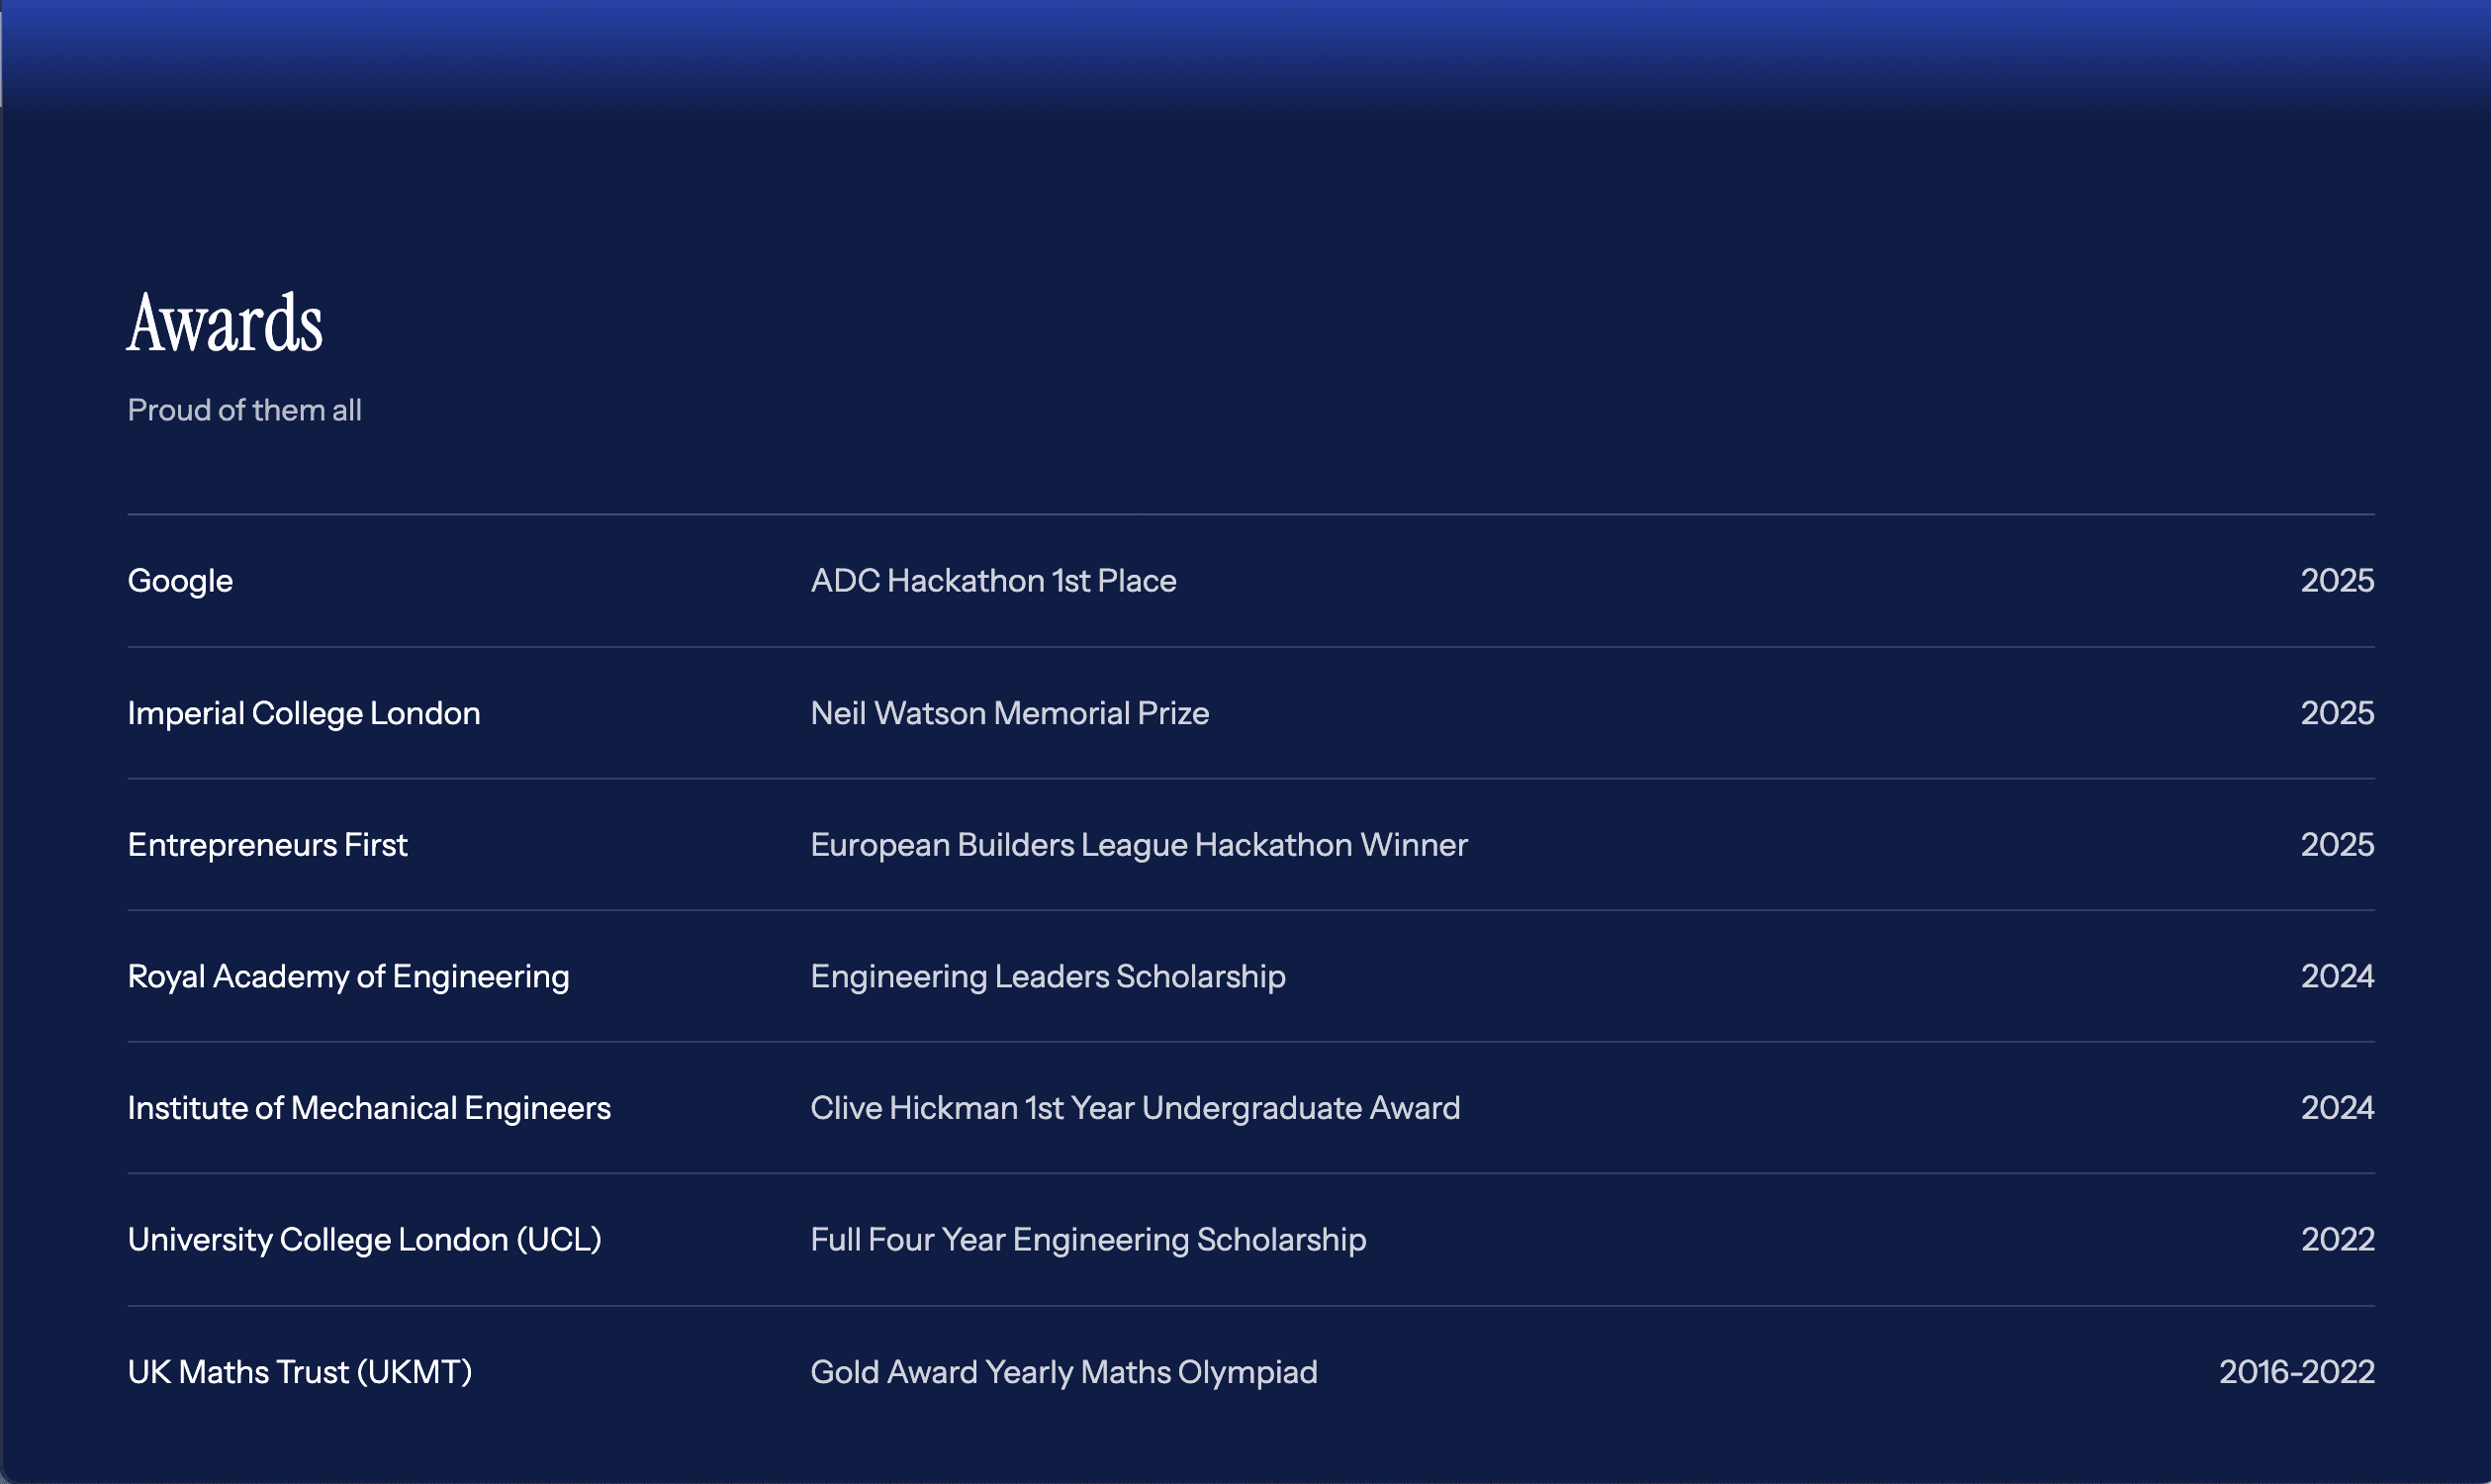Select 'Gold Award Yearly Maths Olympiad' text

(1064, 1372)
